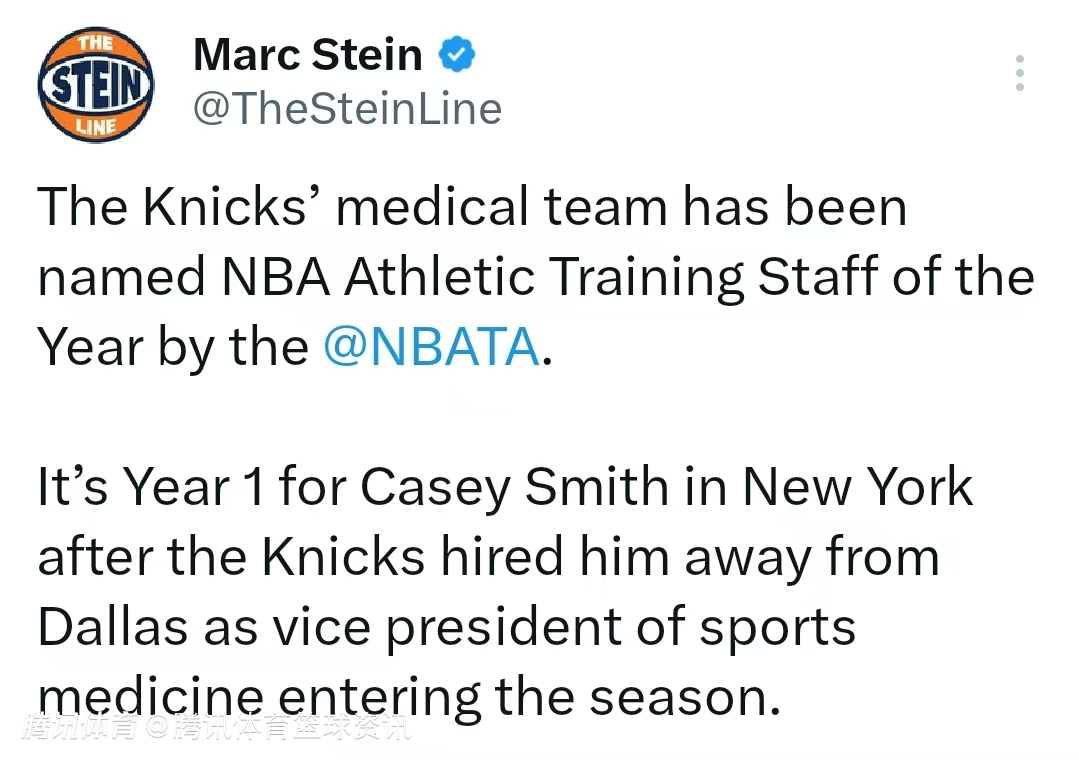1079x760 pixels.
Task: Visit the @TheSteinLine handle
Action: pyautogui.click(x=347, y=108)
